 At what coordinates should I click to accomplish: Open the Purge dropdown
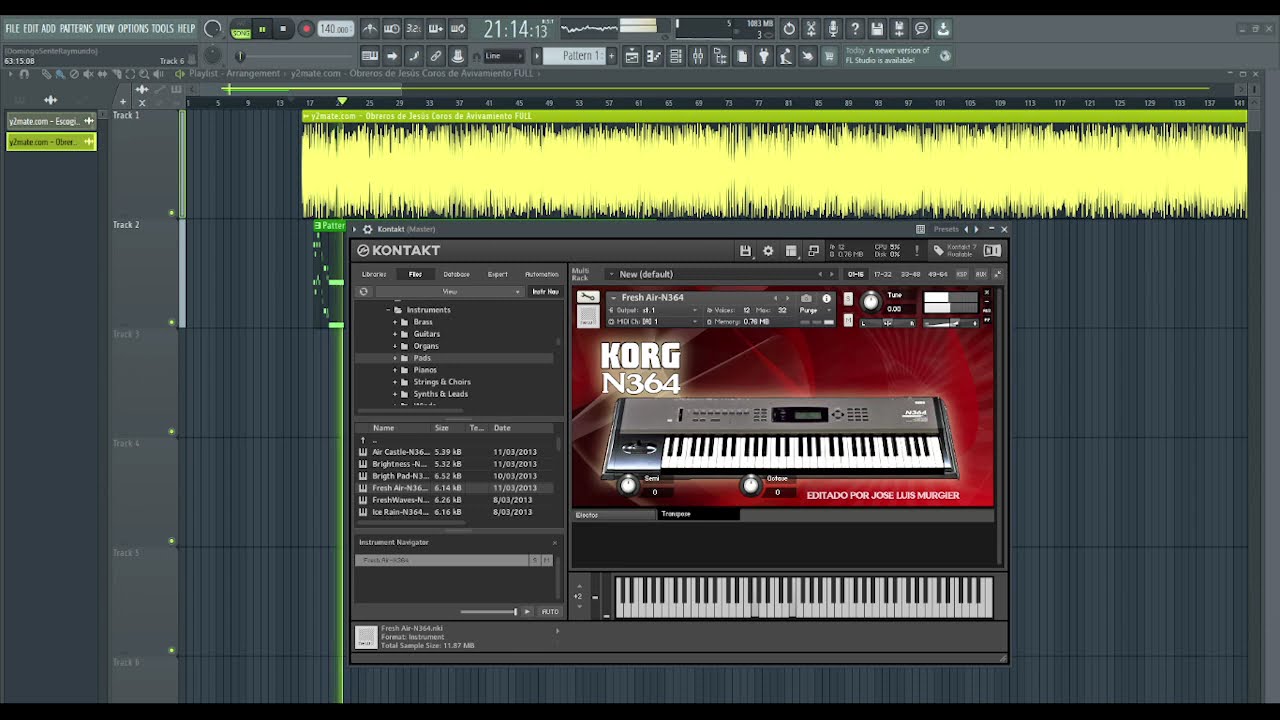pos(814,310)
